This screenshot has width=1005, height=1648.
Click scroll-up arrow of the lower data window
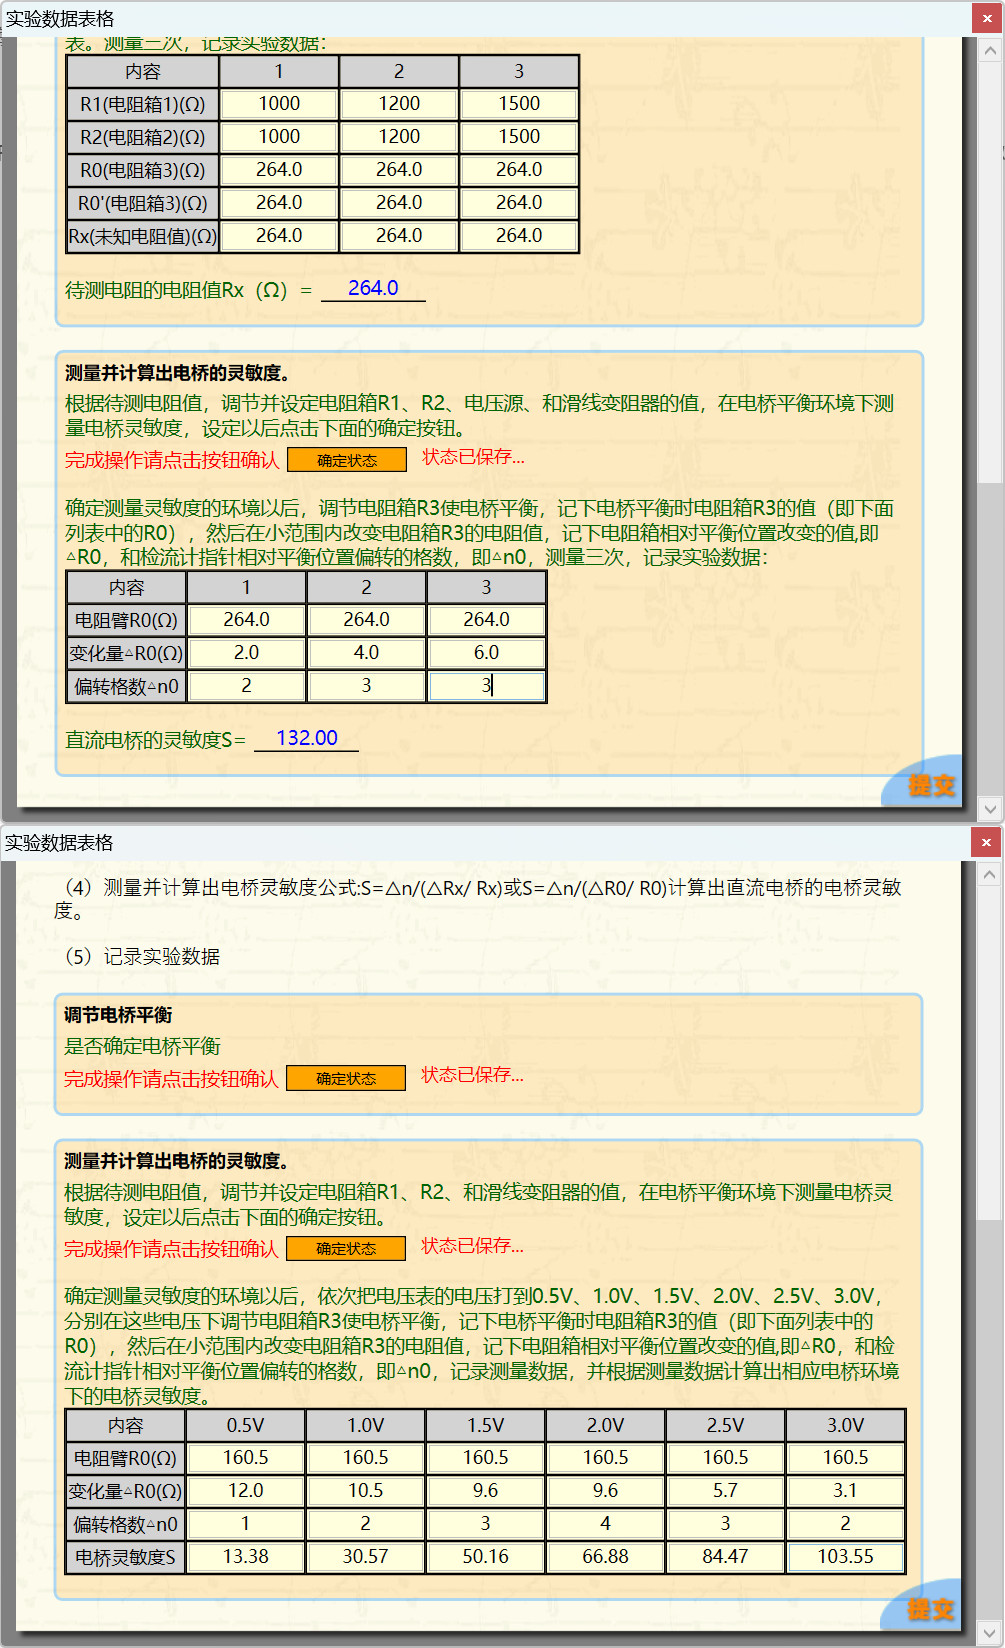tap(989, 875)
